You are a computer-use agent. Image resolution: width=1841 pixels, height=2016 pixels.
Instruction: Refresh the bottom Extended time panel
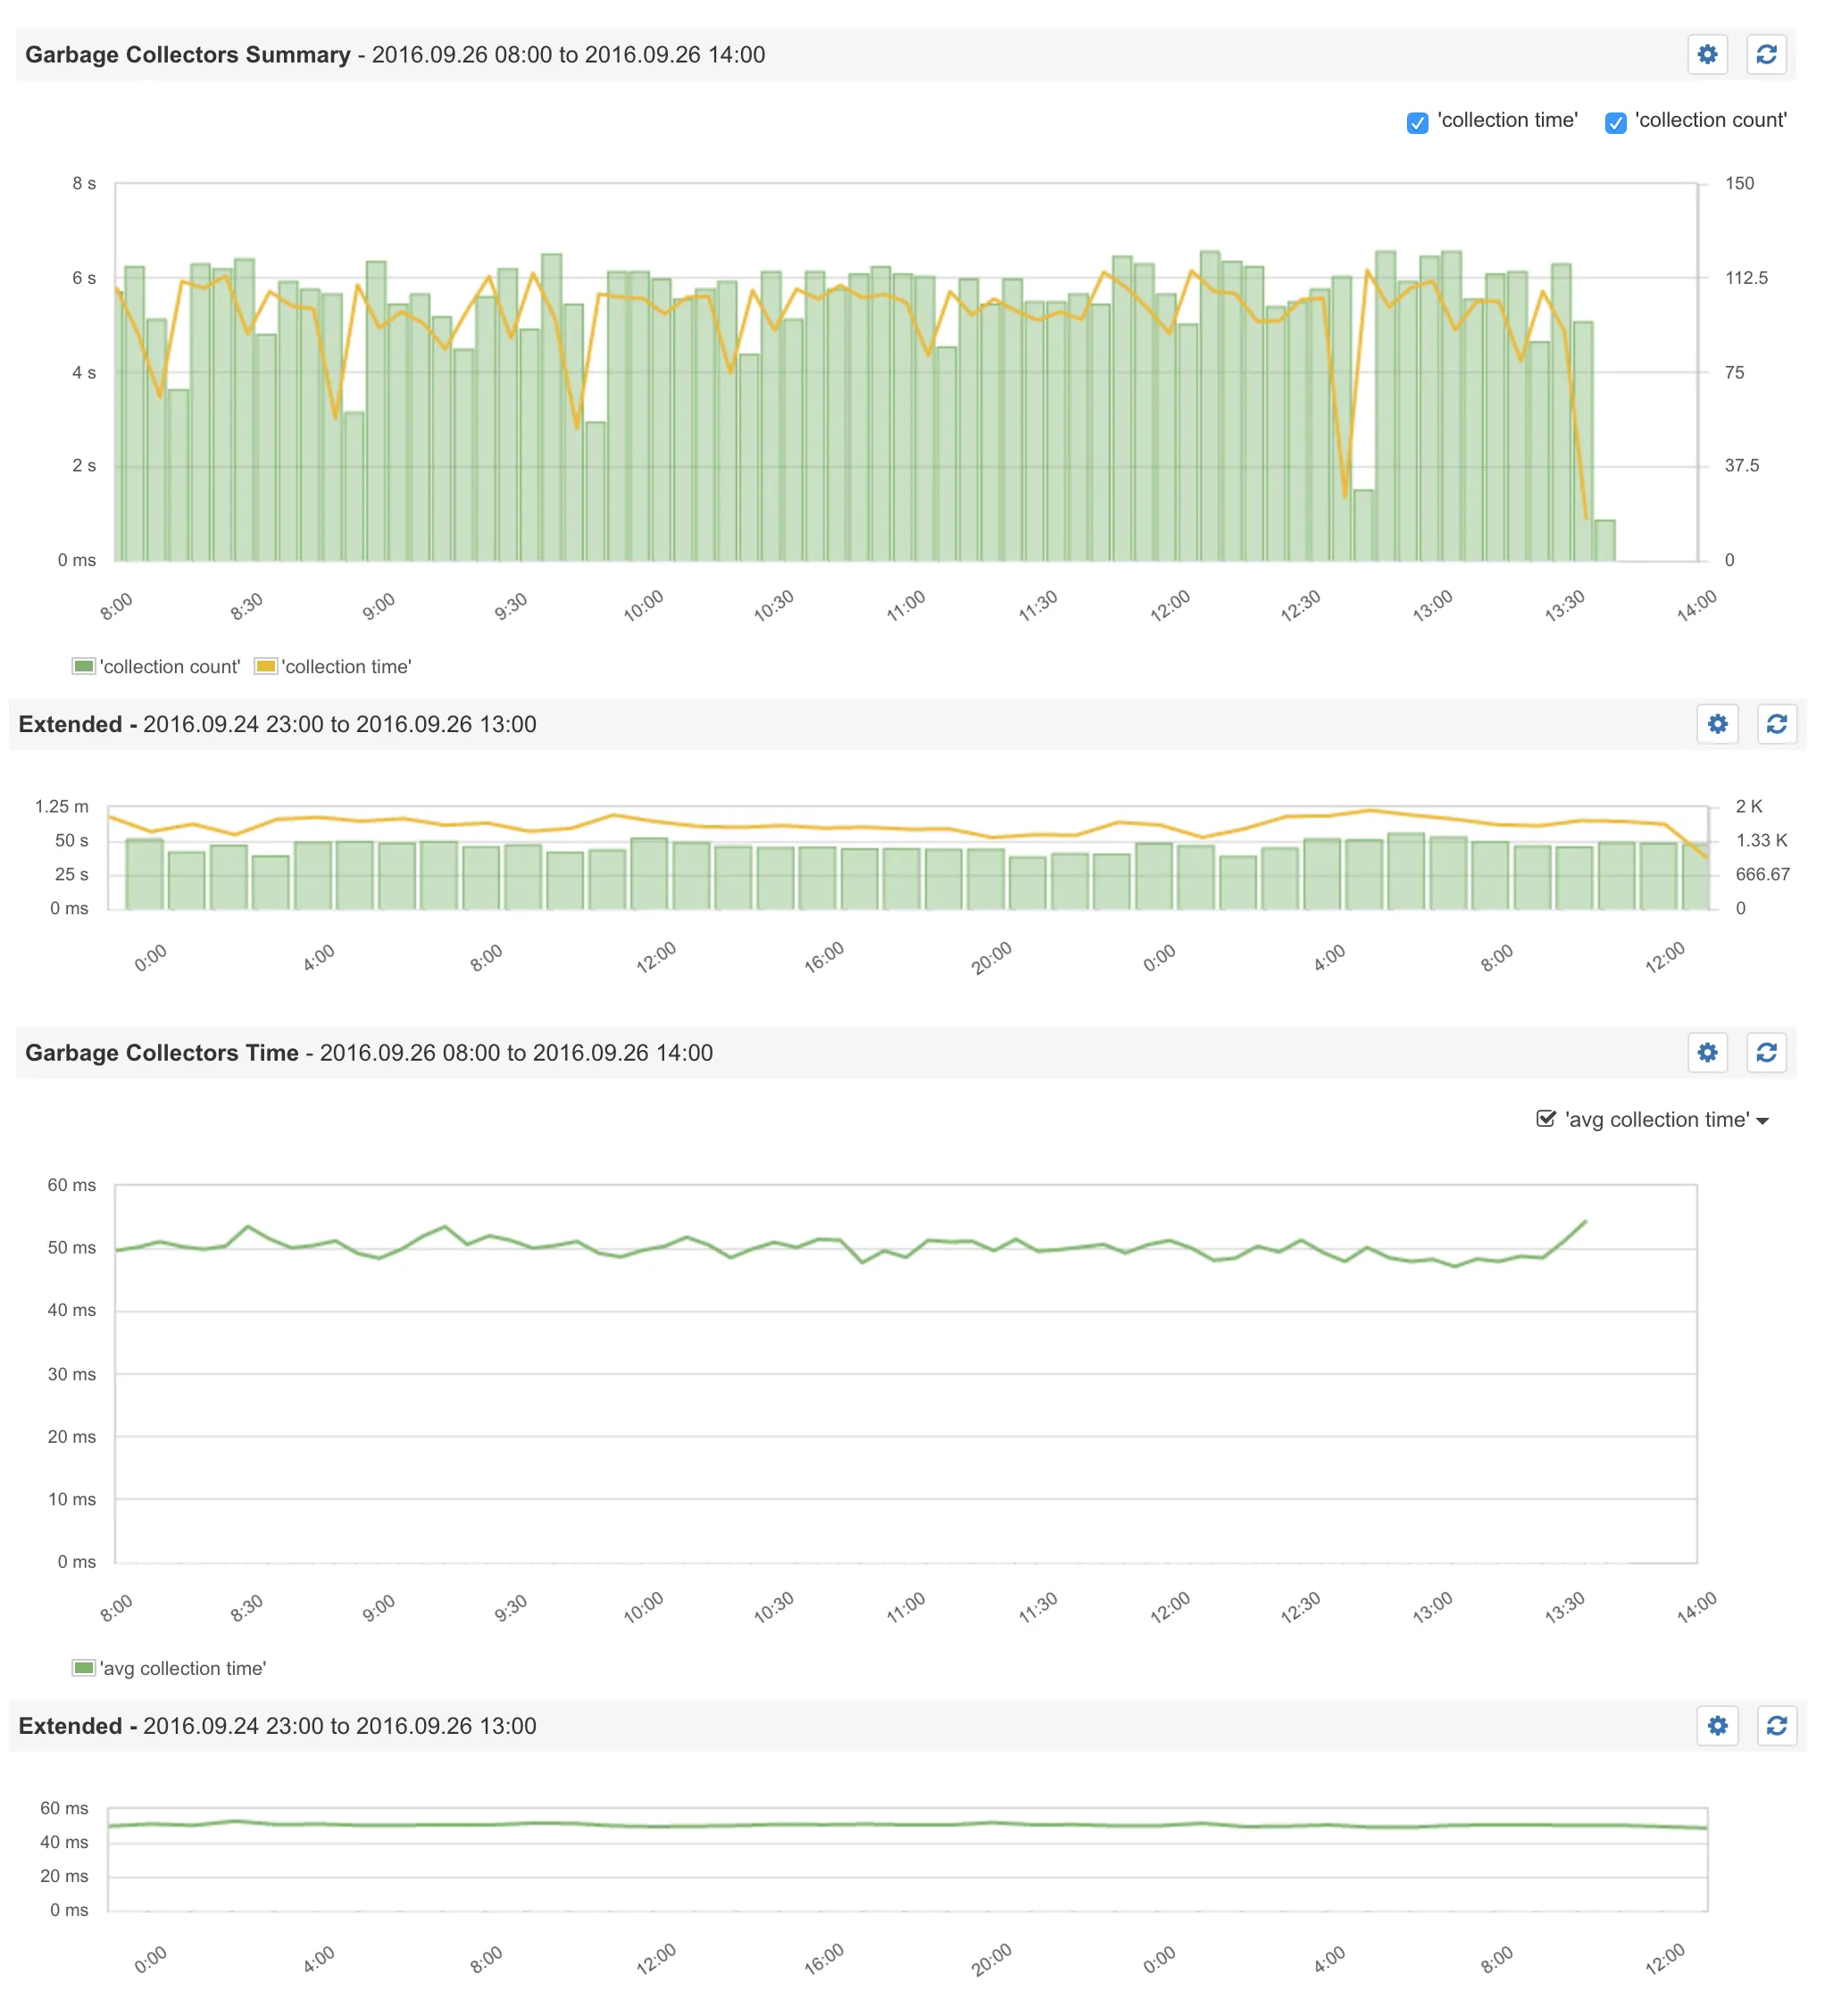[1776, 1725]
